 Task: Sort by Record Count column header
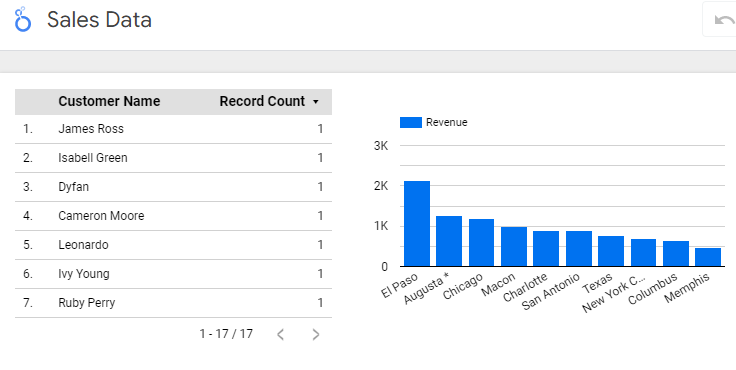point(262,101)
